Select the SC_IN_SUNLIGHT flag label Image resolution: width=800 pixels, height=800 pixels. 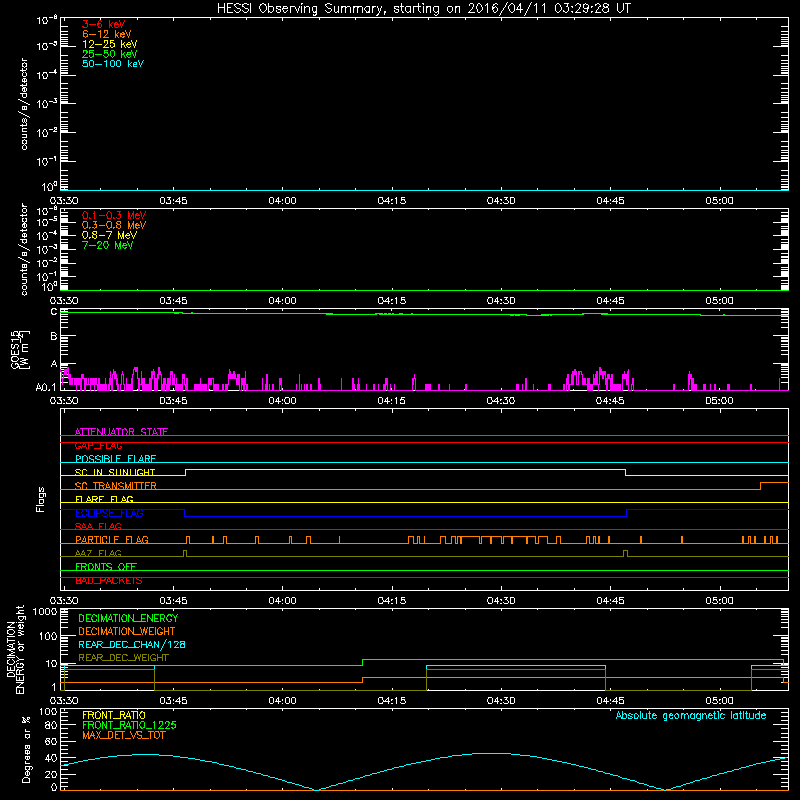point(115,472)
